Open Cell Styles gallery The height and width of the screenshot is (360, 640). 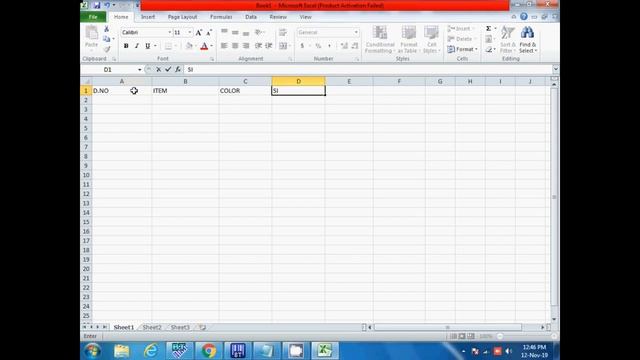tap(431, 39)
